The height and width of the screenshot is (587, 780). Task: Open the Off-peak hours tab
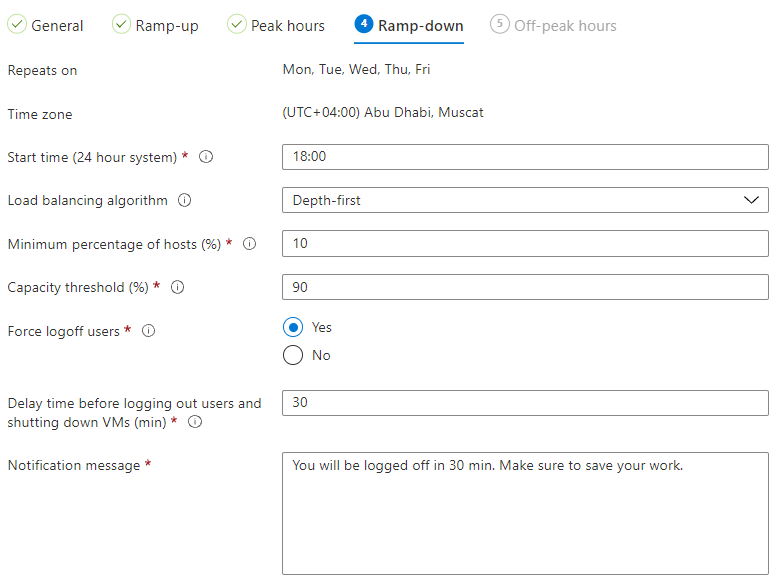564,26
